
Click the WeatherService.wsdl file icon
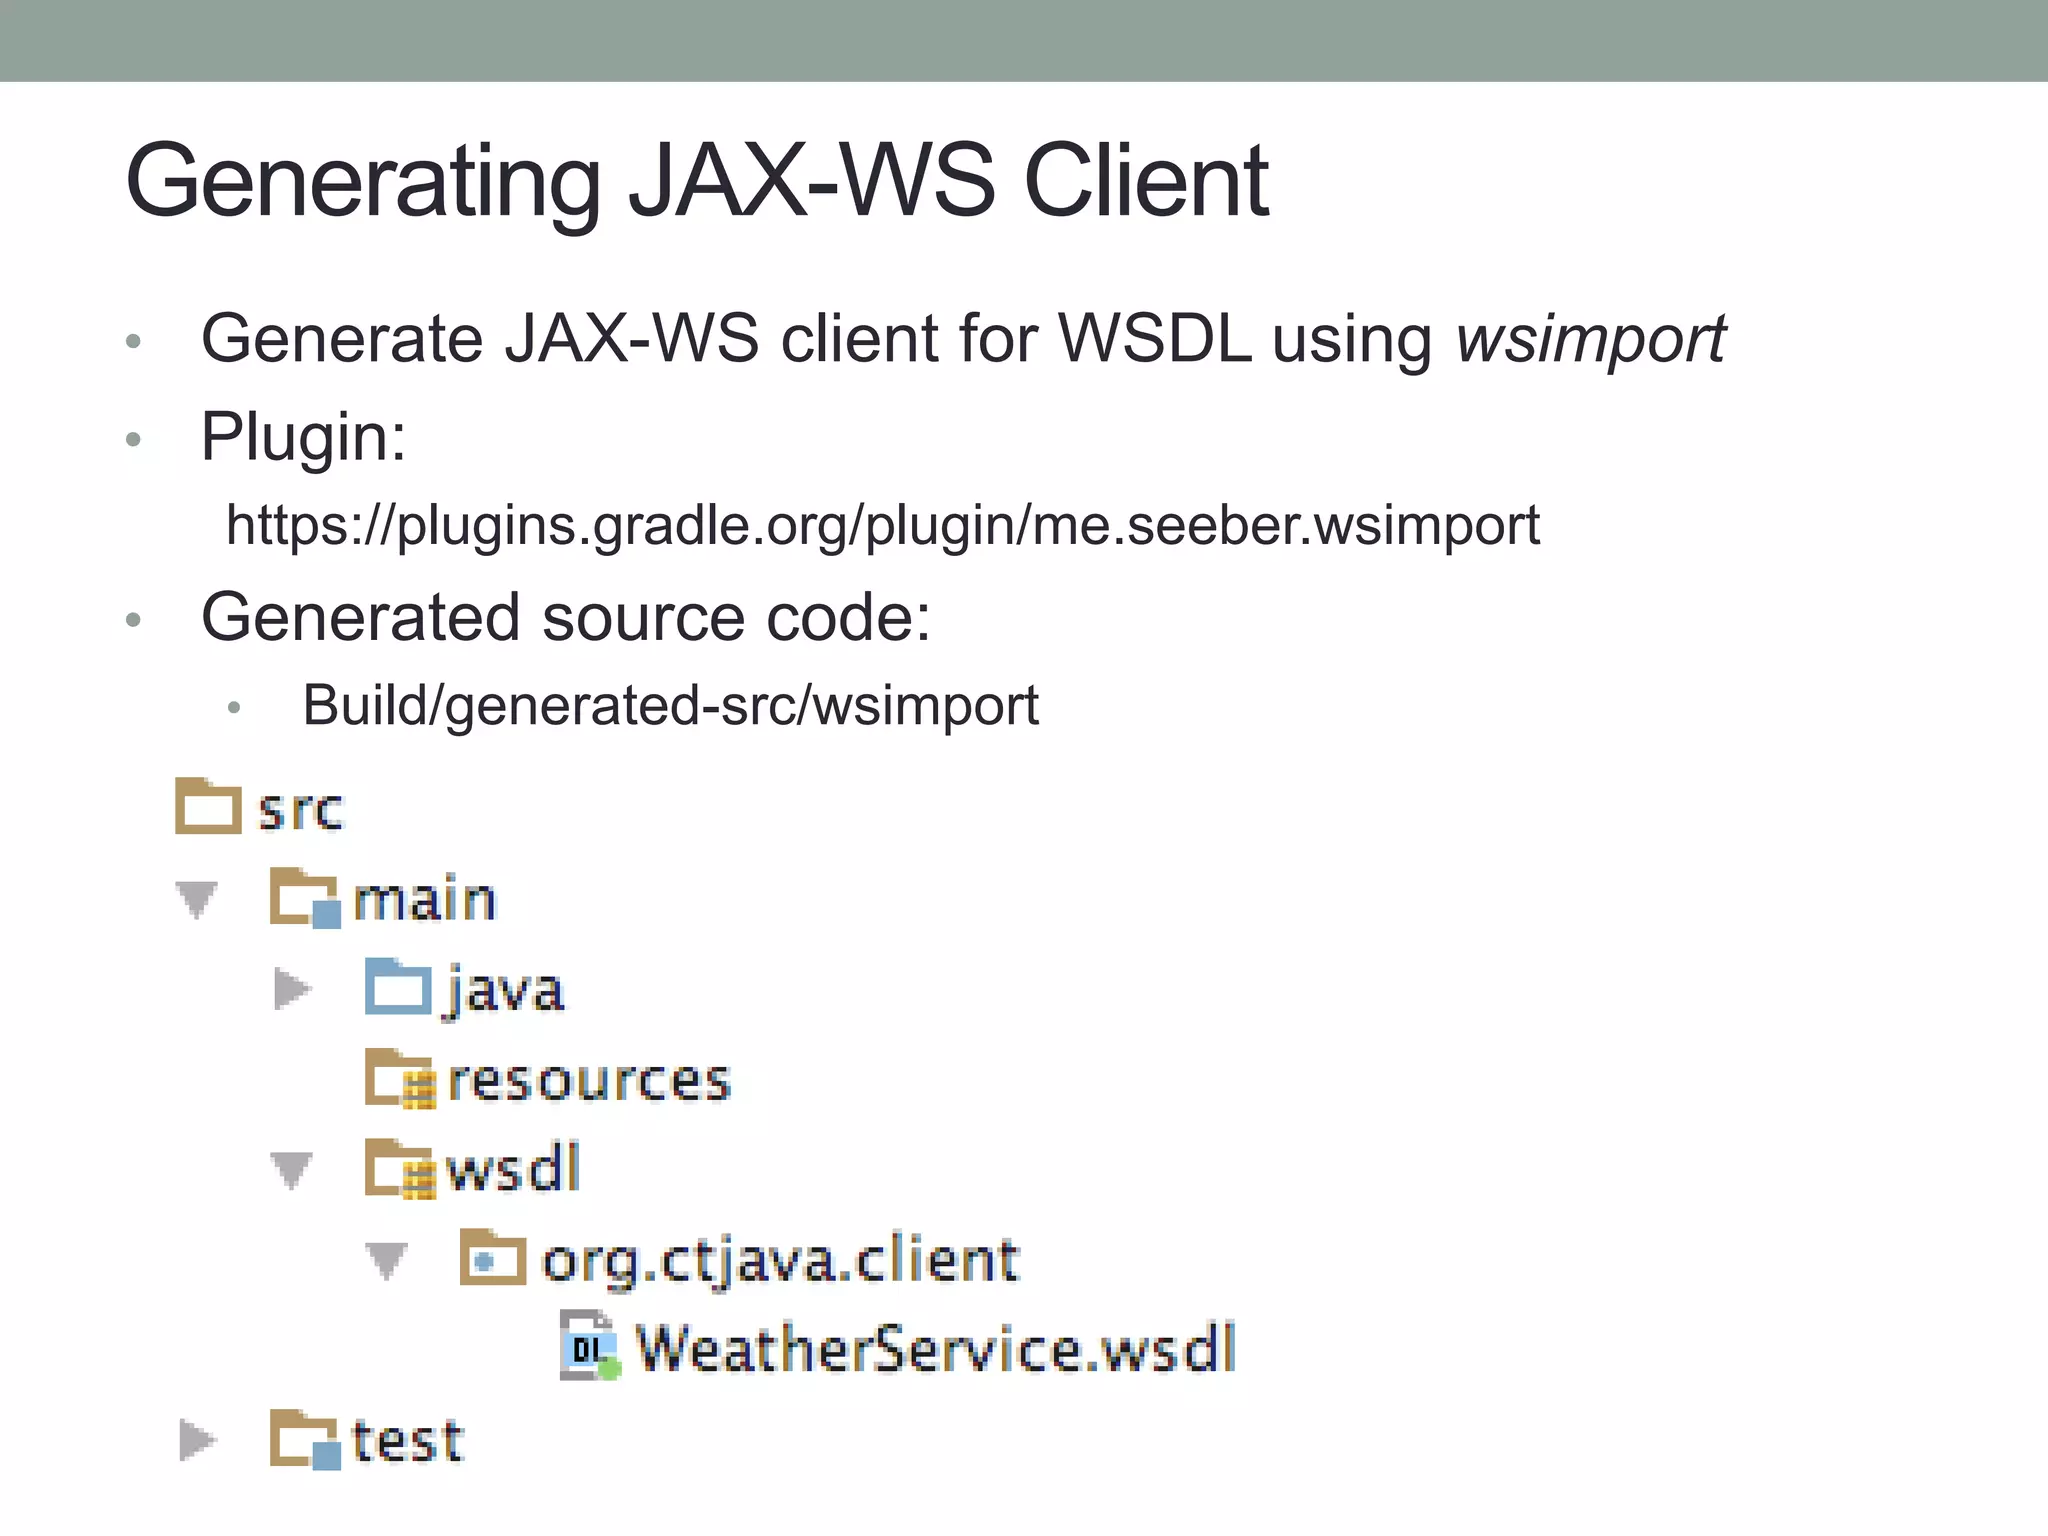(x=590, y=1346)
